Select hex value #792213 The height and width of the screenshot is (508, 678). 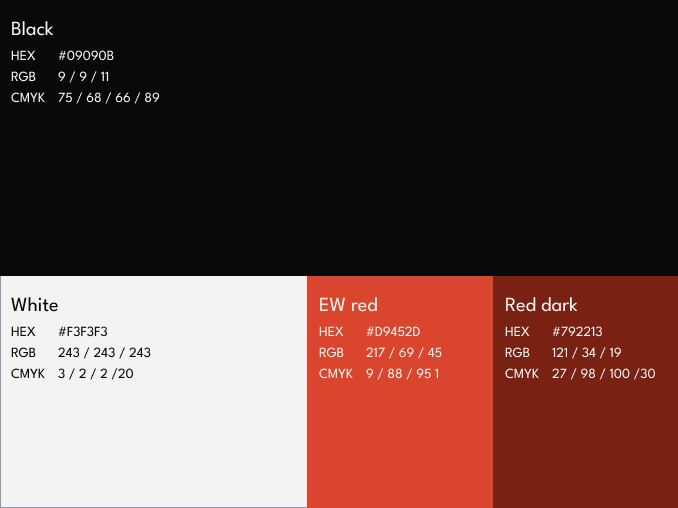click(x=577, y=332)
